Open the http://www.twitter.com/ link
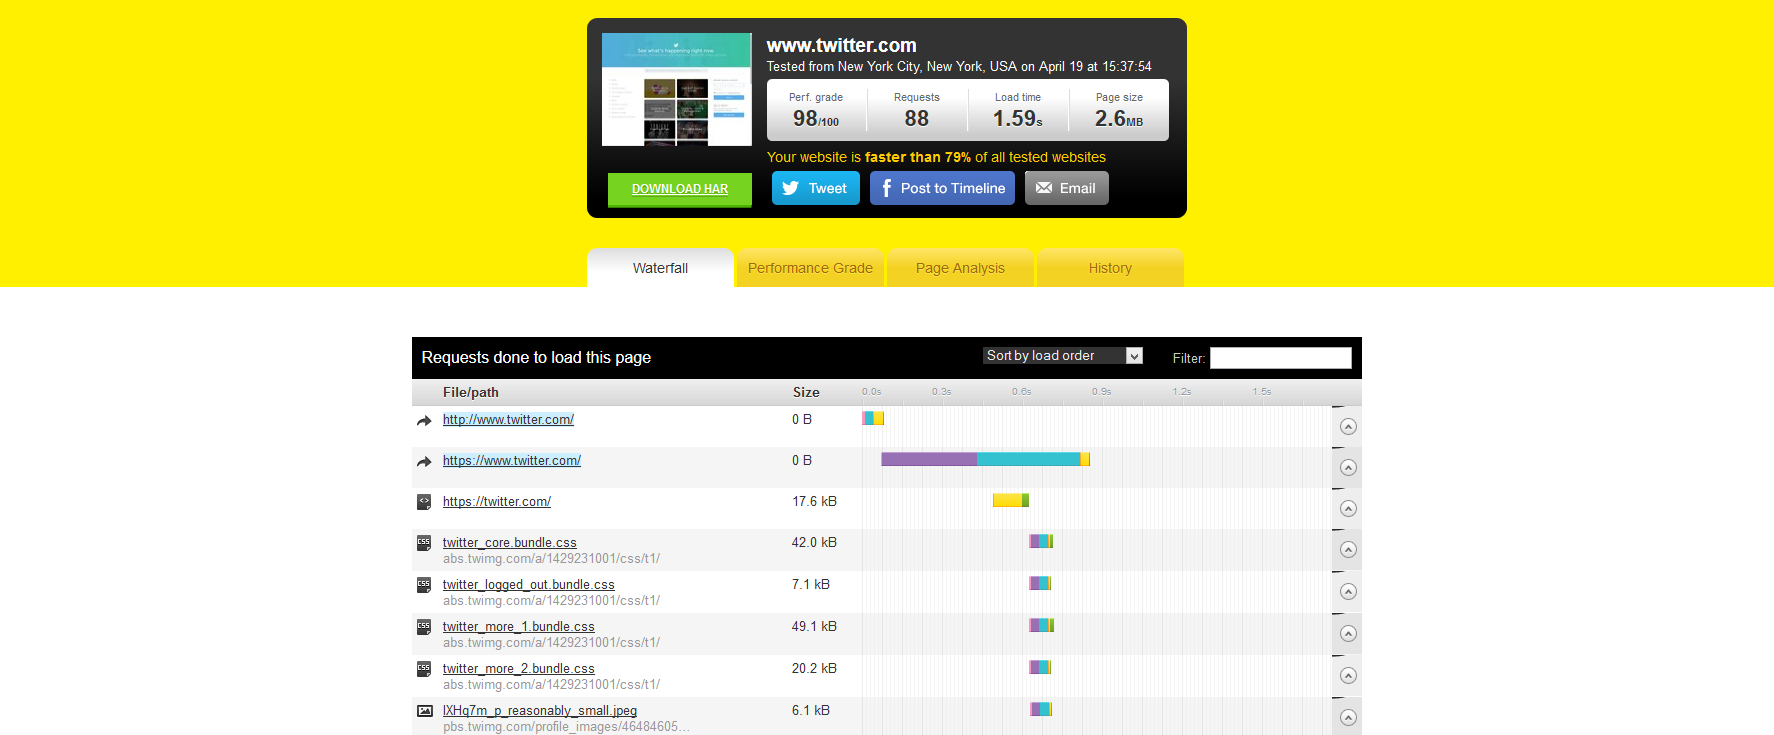Image resolution: width=1774 pixels, height=735 pixels. pyautogui.click(x=508, y=420)
